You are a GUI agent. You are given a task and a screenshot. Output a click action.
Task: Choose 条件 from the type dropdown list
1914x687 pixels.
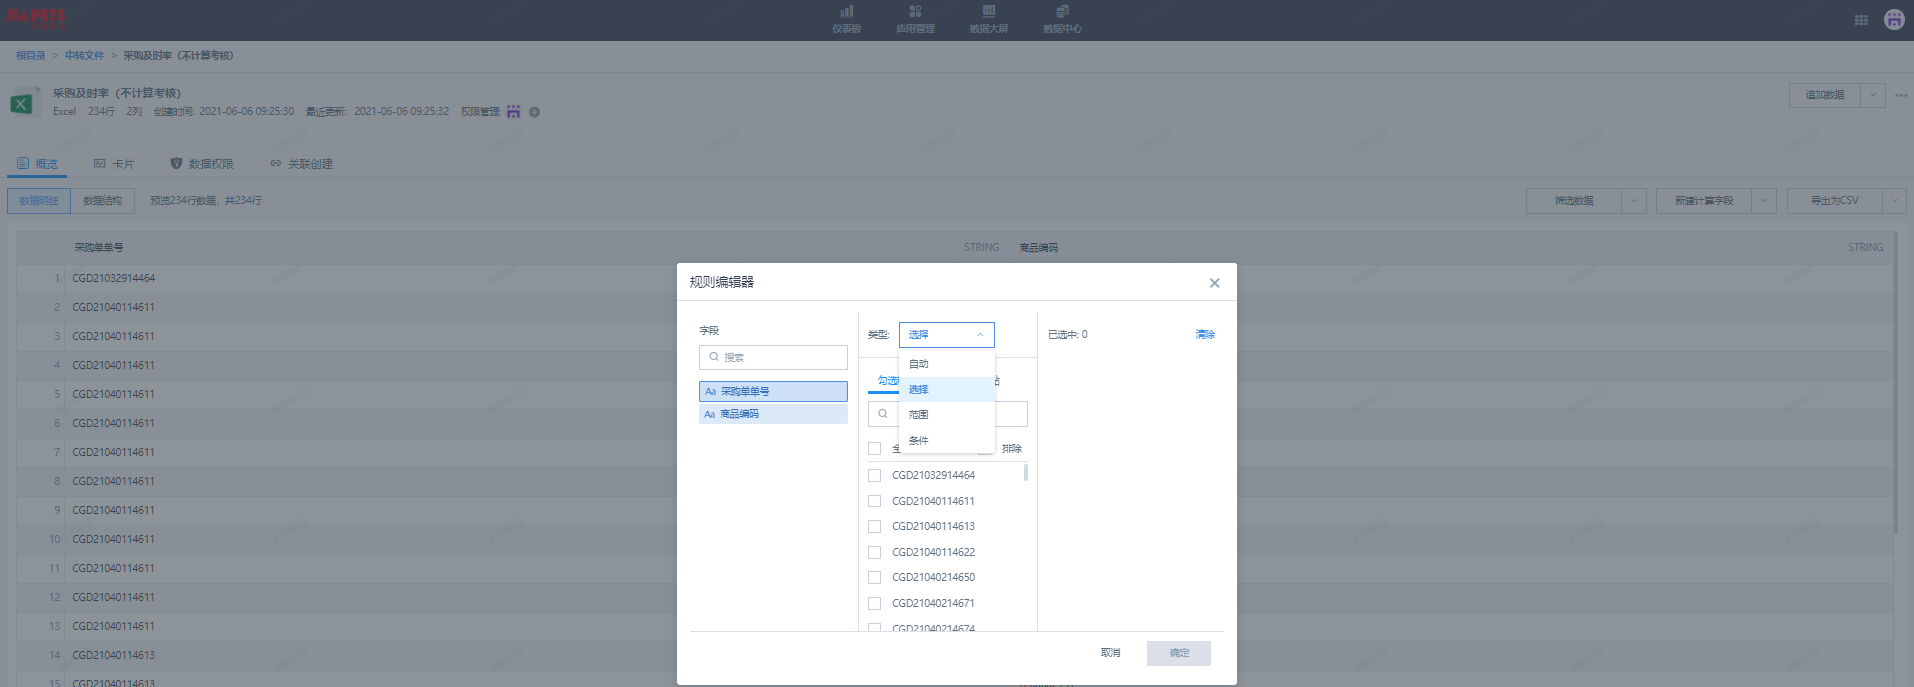point(947,440)
